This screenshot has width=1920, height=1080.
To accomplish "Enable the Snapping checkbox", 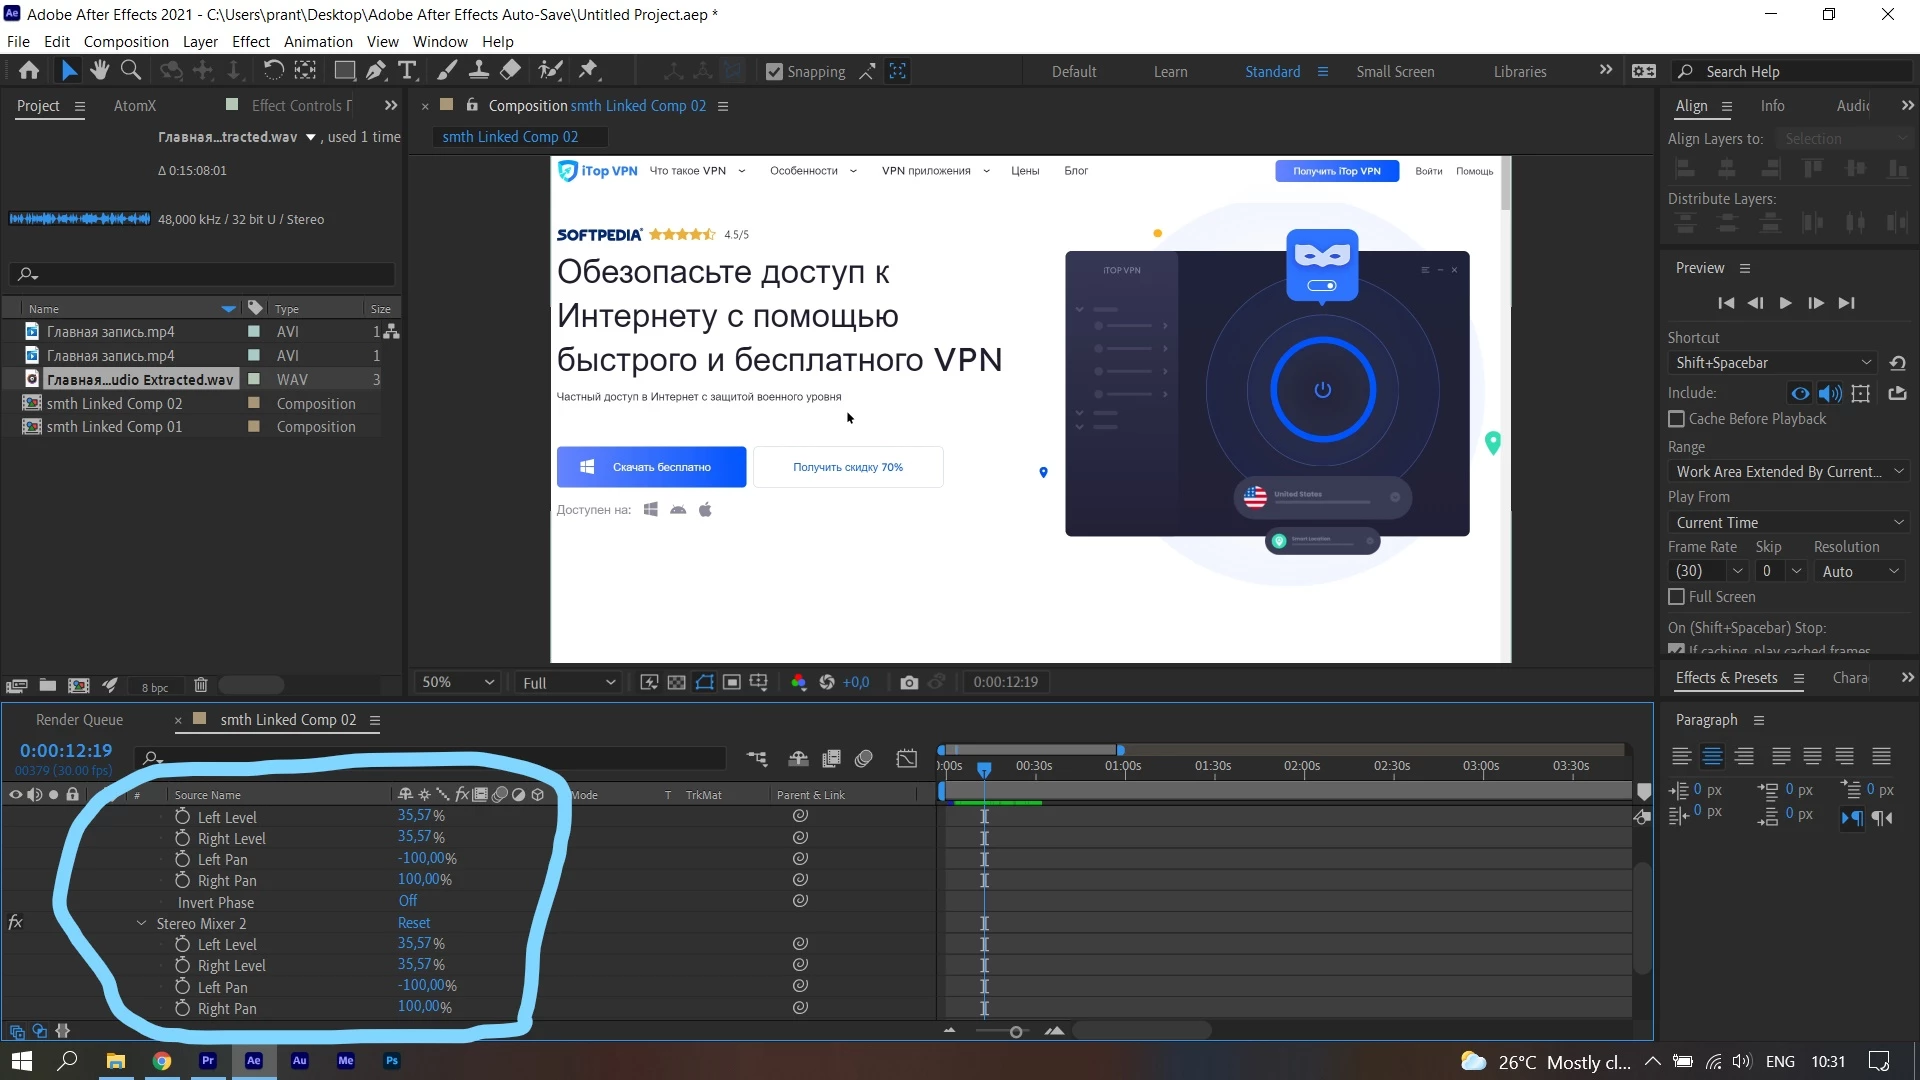I will [774, 72].
